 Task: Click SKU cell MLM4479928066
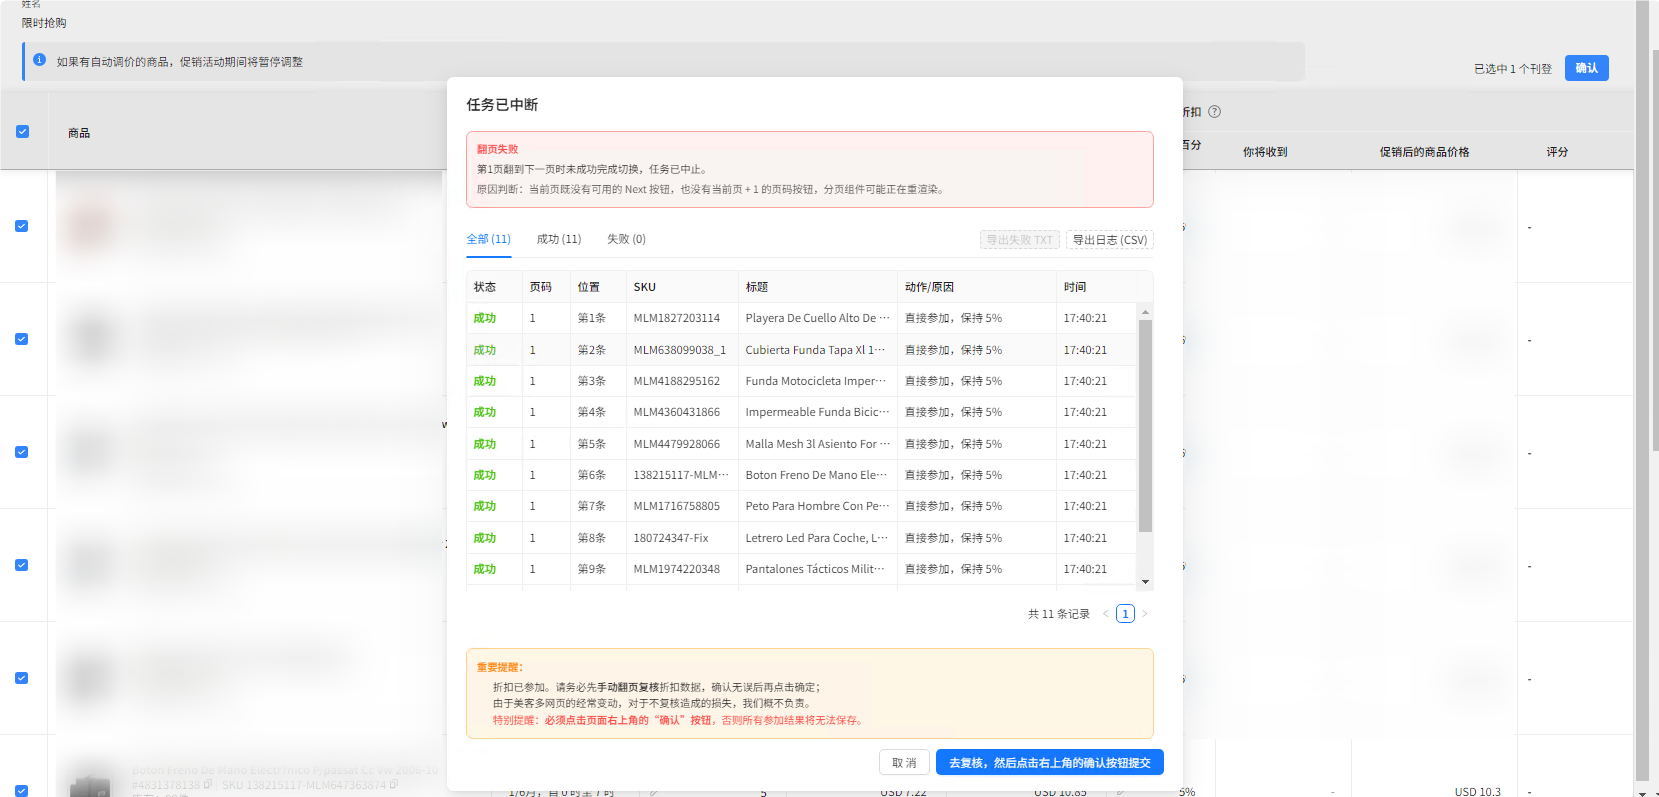point(676,444)
